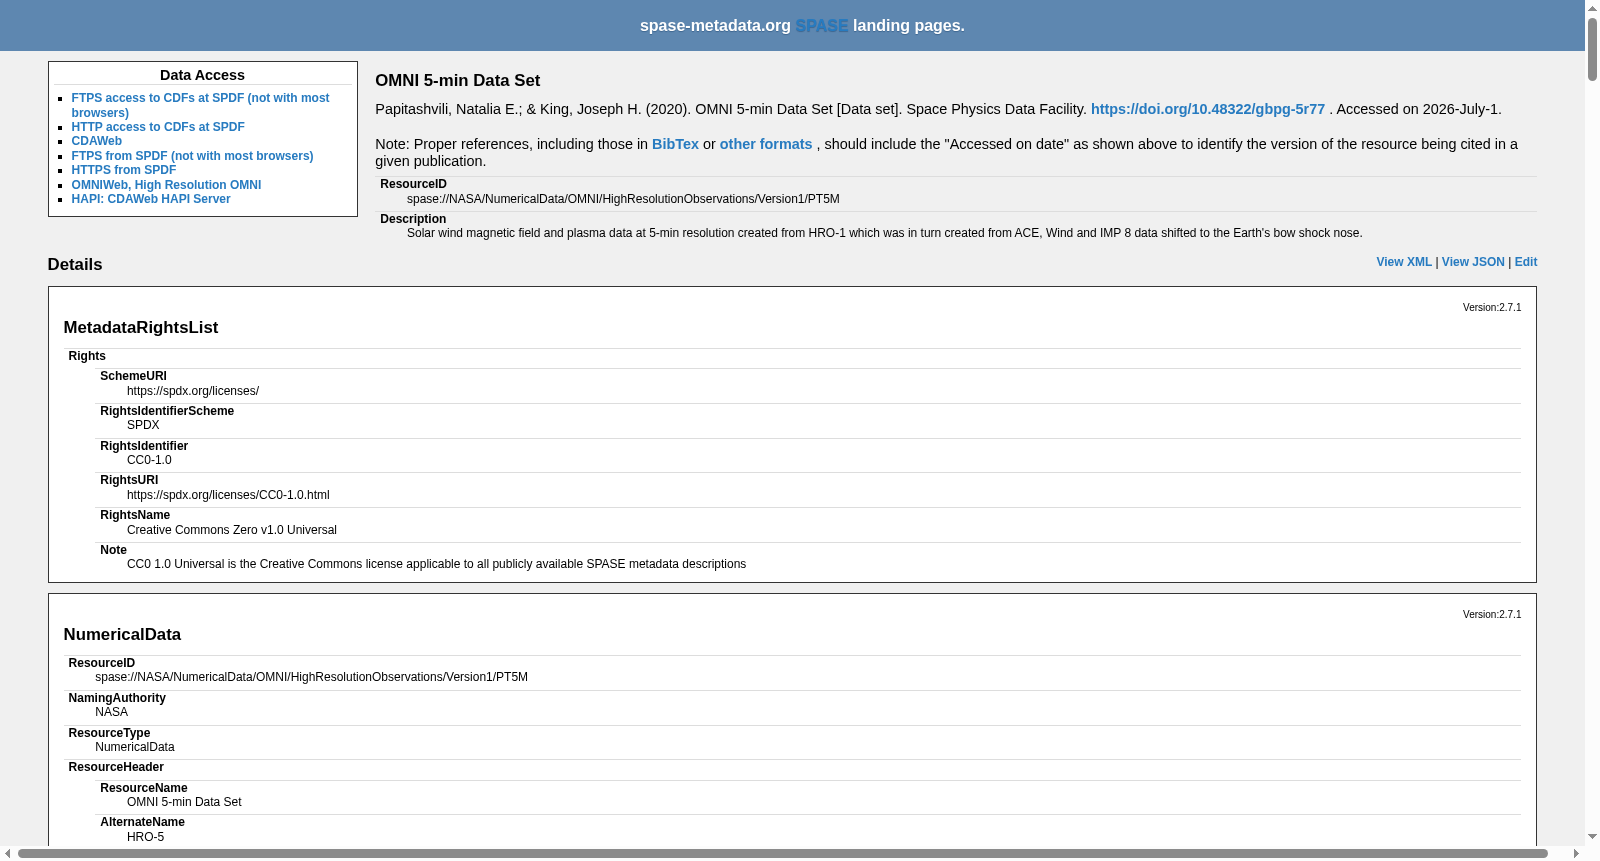Click the scroll left arrow
The height and width of the screenshot is (861, 1600).
click(8, 854)
